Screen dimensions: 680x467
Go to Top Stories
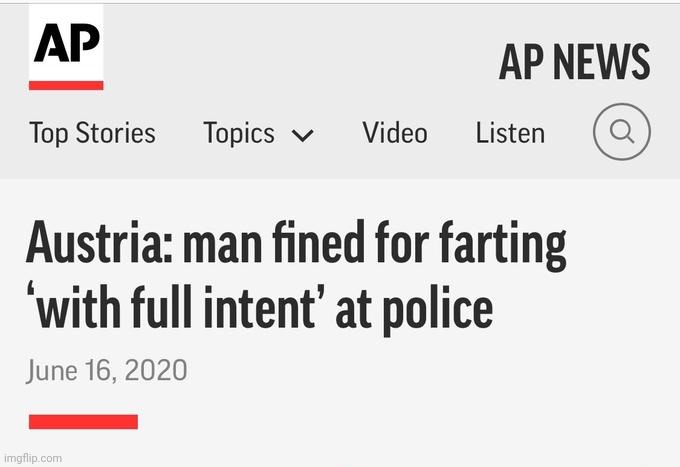click(92, 133)
